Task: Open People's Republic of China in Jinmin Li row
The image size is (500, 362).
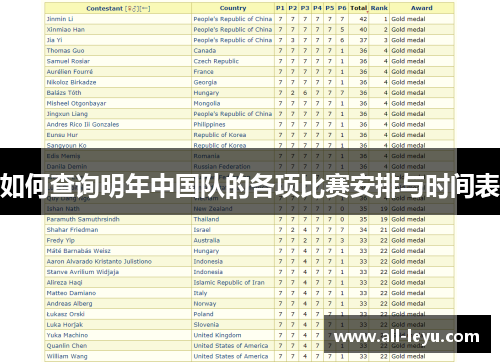Action: (233, 19)
